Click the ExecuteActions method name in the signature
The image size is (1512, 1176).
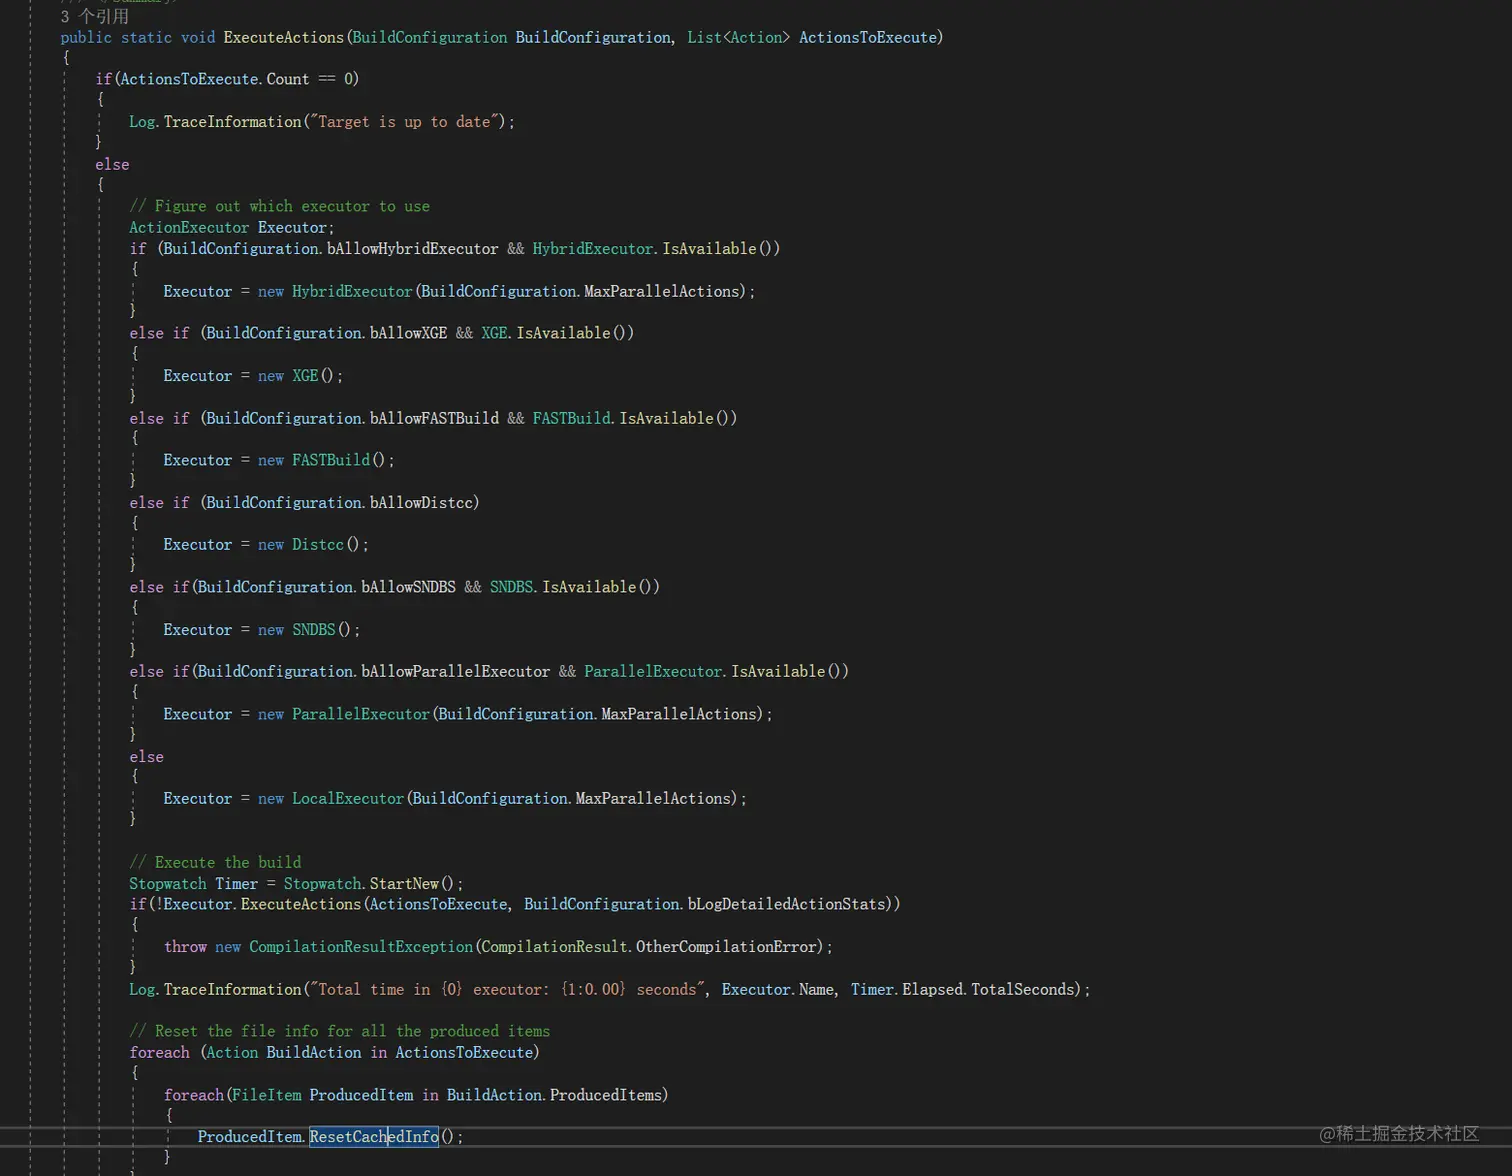pyautogui.click(x=284, y=37)
